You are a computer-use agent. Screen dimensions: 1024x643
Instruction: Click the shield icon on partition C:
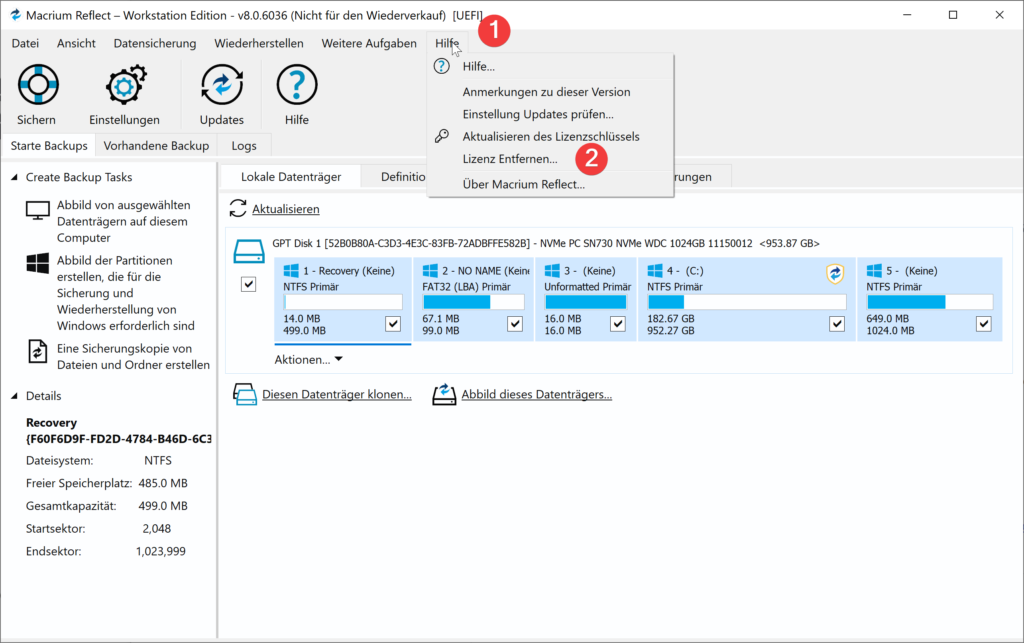click(x=835, y=274)
